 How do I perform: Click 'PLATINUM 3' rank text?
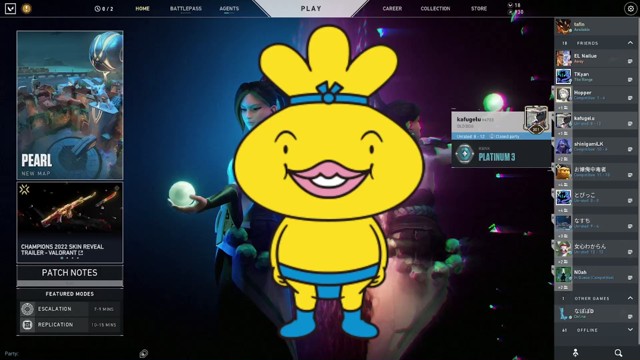click(497, 157)
